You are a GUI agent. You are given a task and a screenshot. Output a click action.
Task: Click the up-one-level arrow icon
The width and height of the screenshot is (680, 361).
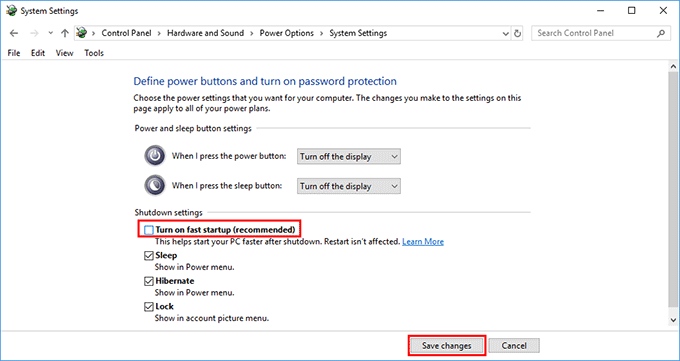point(65,33)
